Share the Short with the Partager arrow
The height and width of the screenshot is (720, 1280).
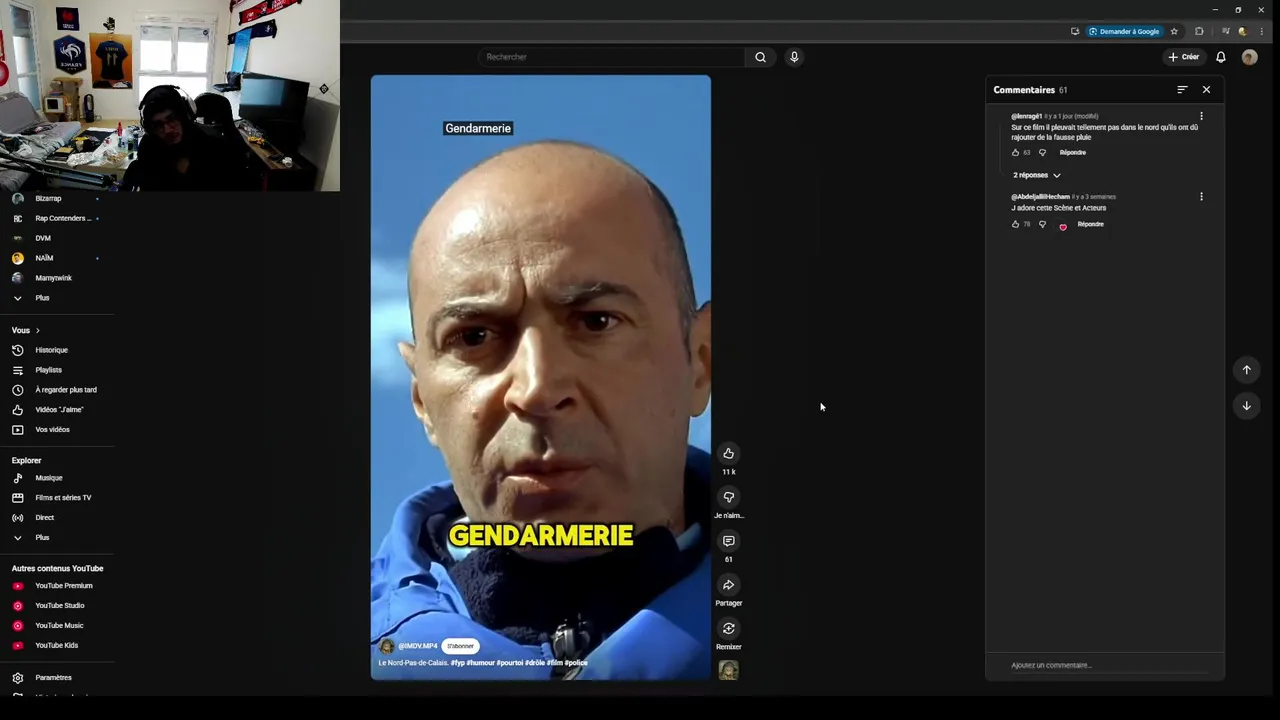point(728,585)
